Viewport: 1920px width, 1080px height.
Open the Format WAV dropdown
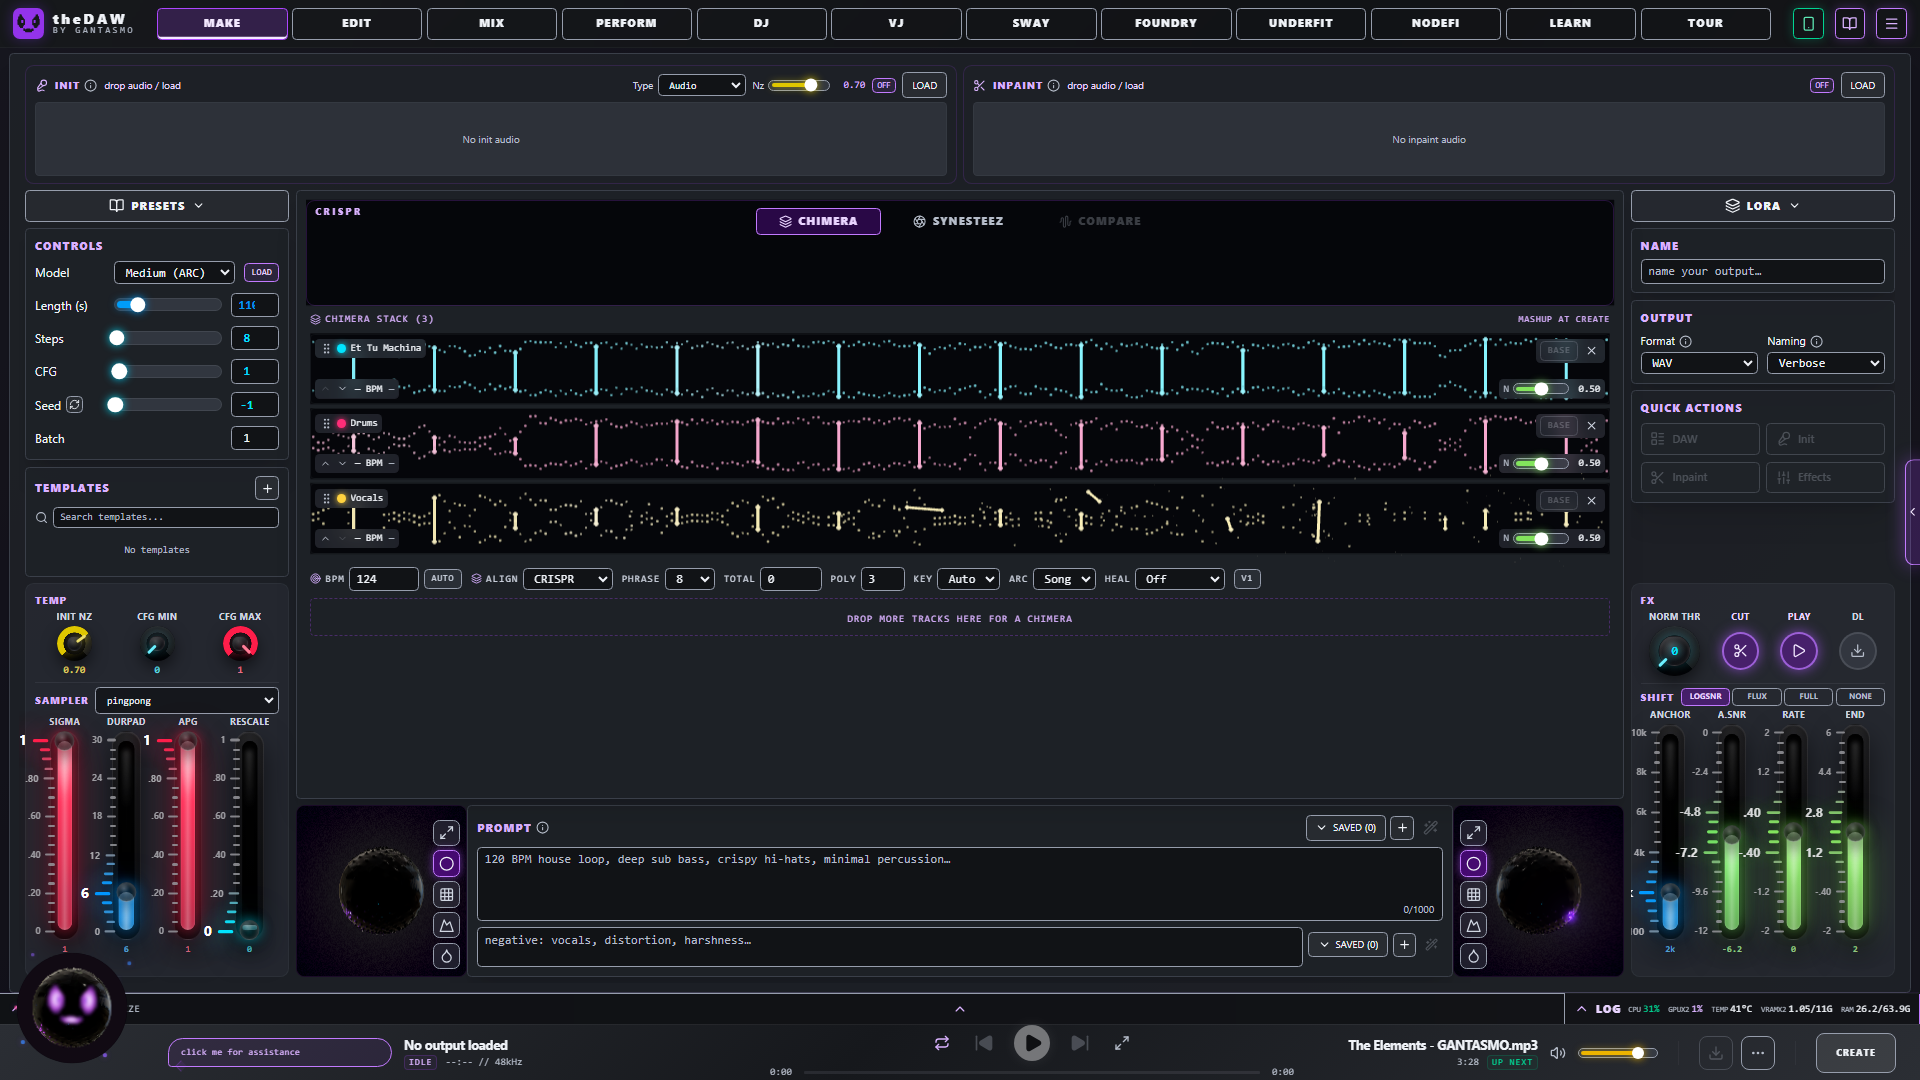click(x=1699, y=363)
